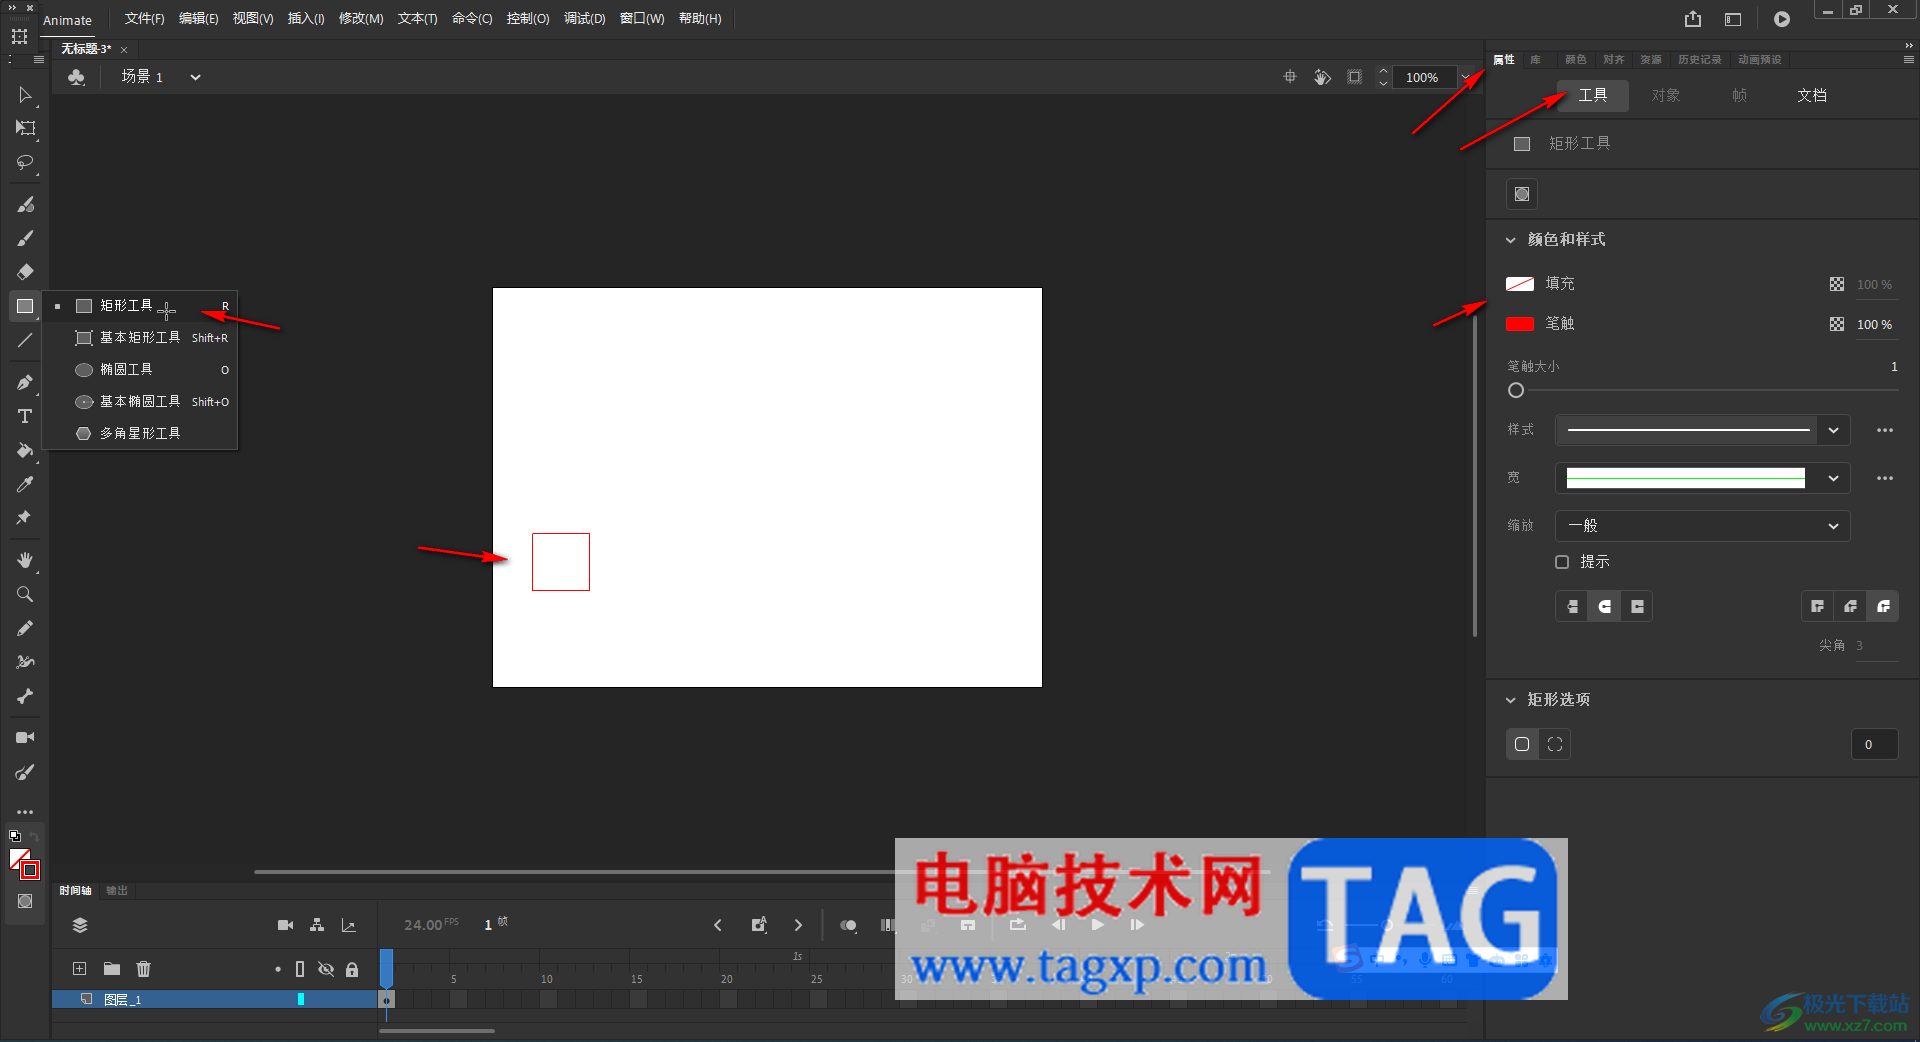Image resolution: width=1920 pixels, height=1042 pixels.
Task: Toggle object drawing mode in Properties panel
Action: (1522, 194)
